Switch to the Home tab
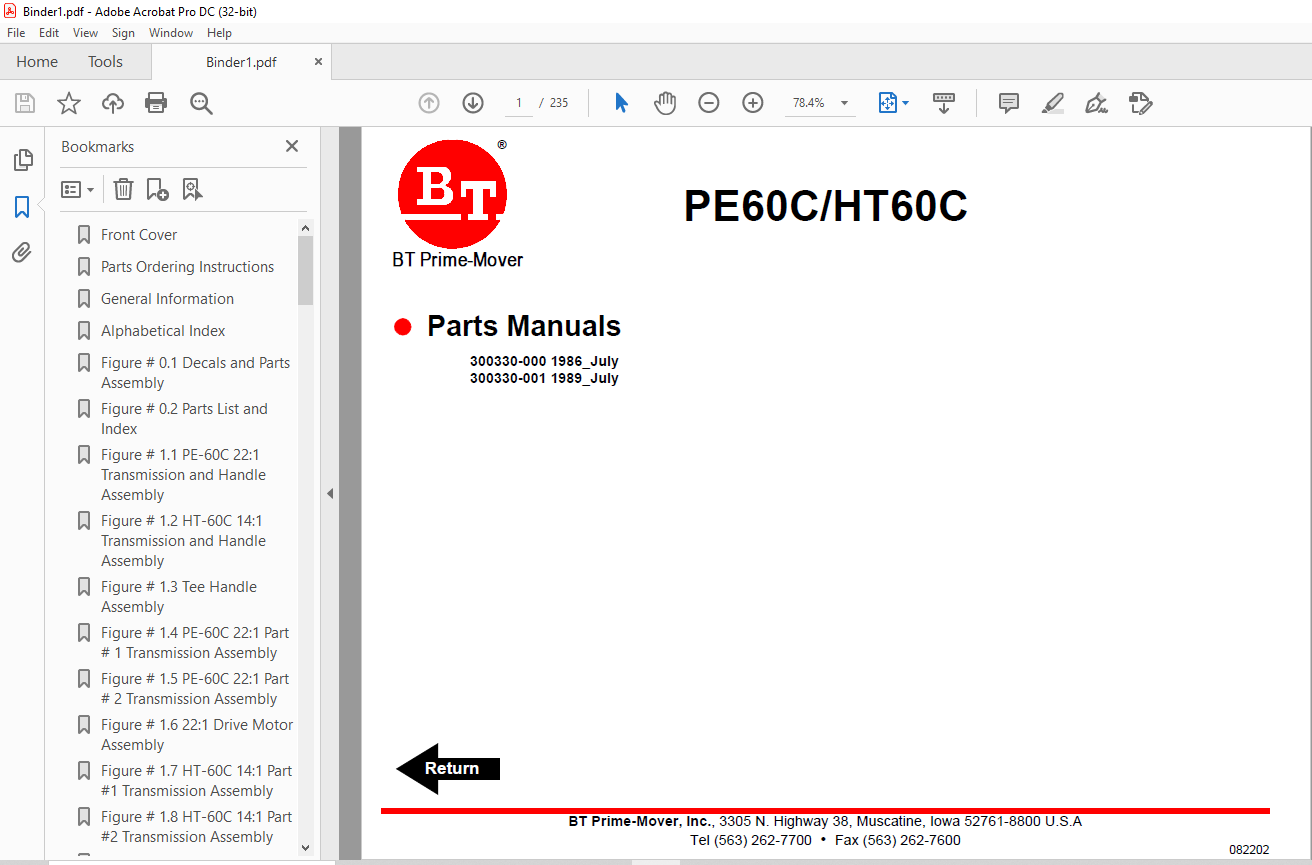 coord(37,61)
